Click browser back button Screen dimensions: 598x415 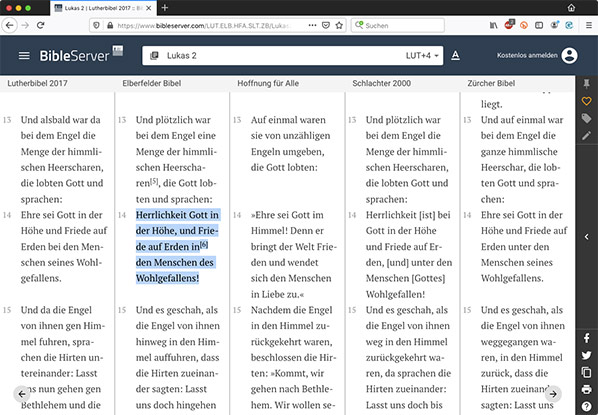click(10, 26)
